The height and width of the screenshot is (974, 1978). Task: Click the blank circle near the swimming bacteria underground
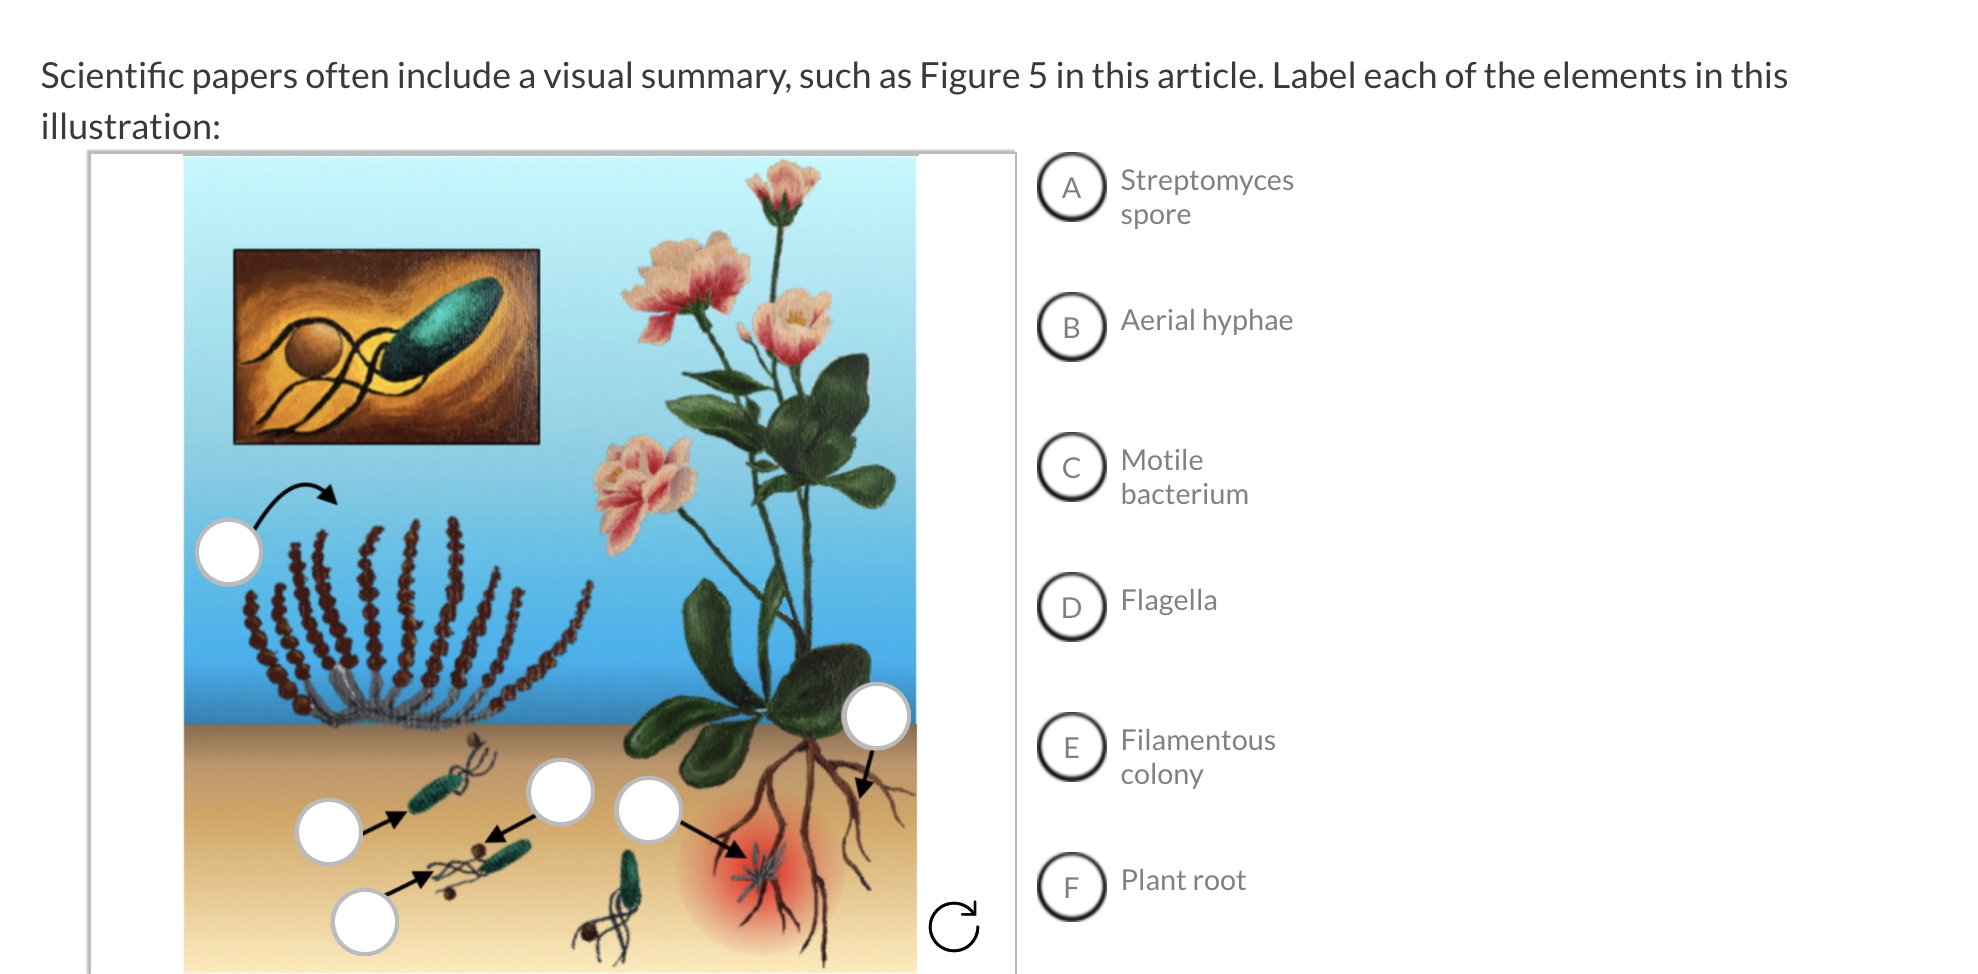click(328, 830)
